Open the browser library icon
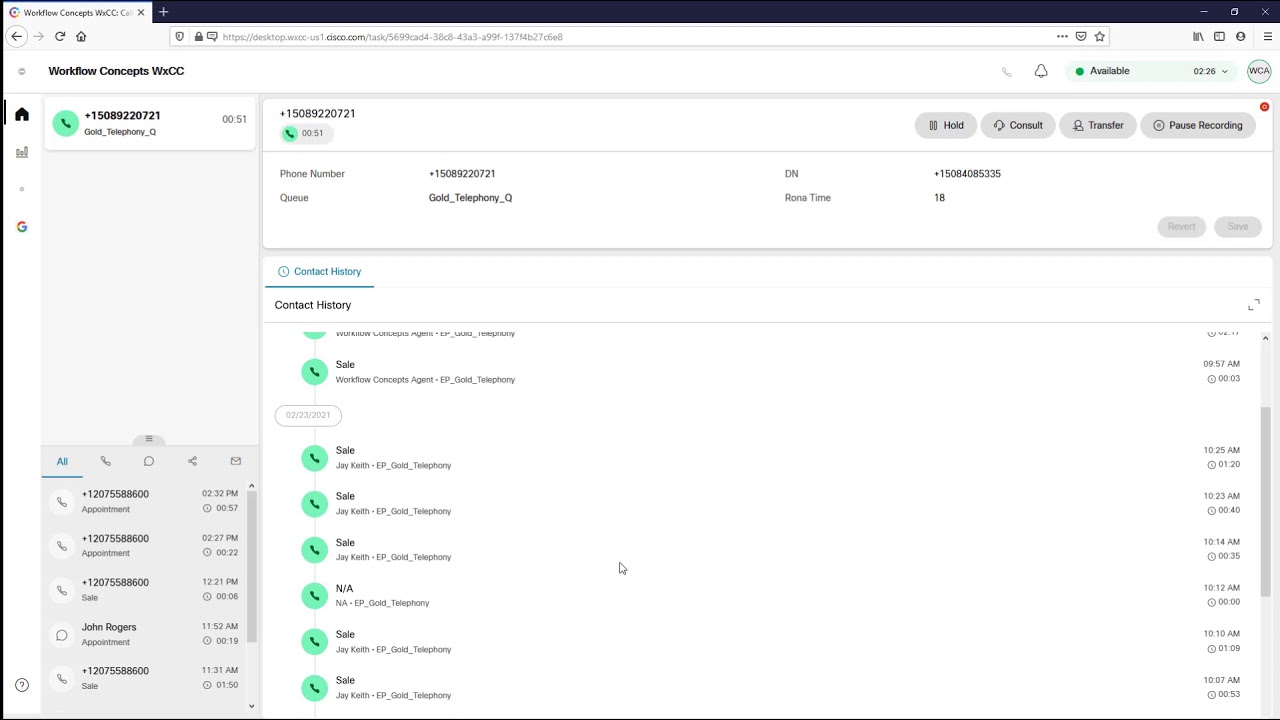The width and height of the screenshot is (1280, 720). [x=1198, y=36]
